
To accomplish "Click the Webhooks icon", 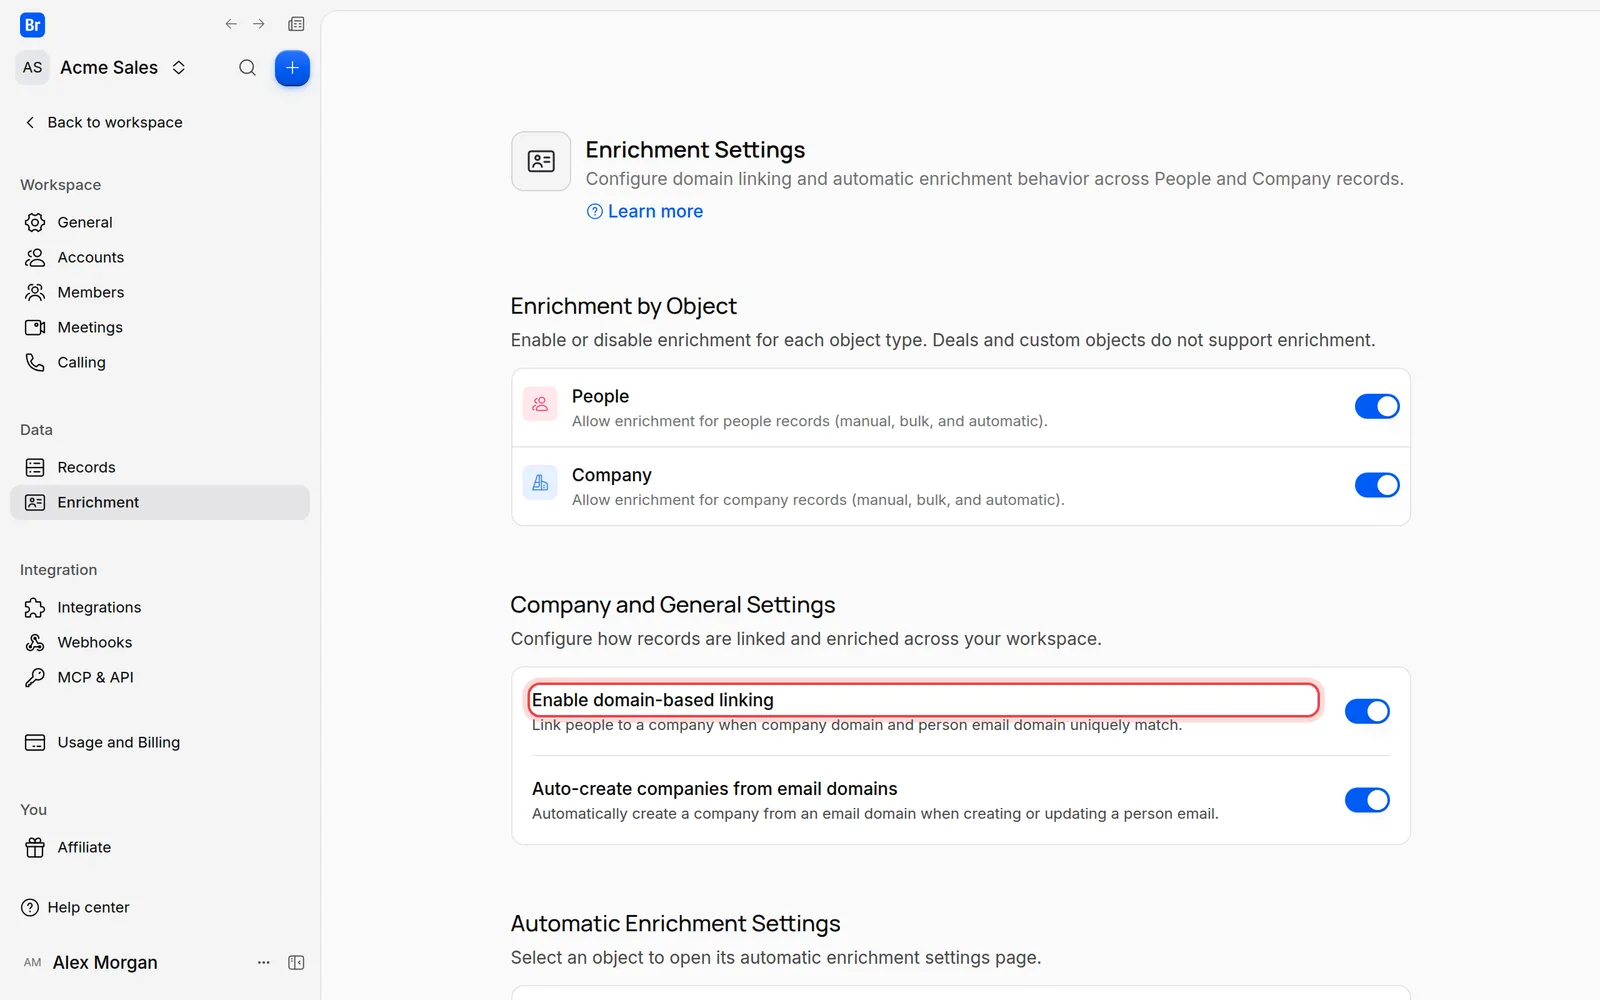I will pos(35,642).
